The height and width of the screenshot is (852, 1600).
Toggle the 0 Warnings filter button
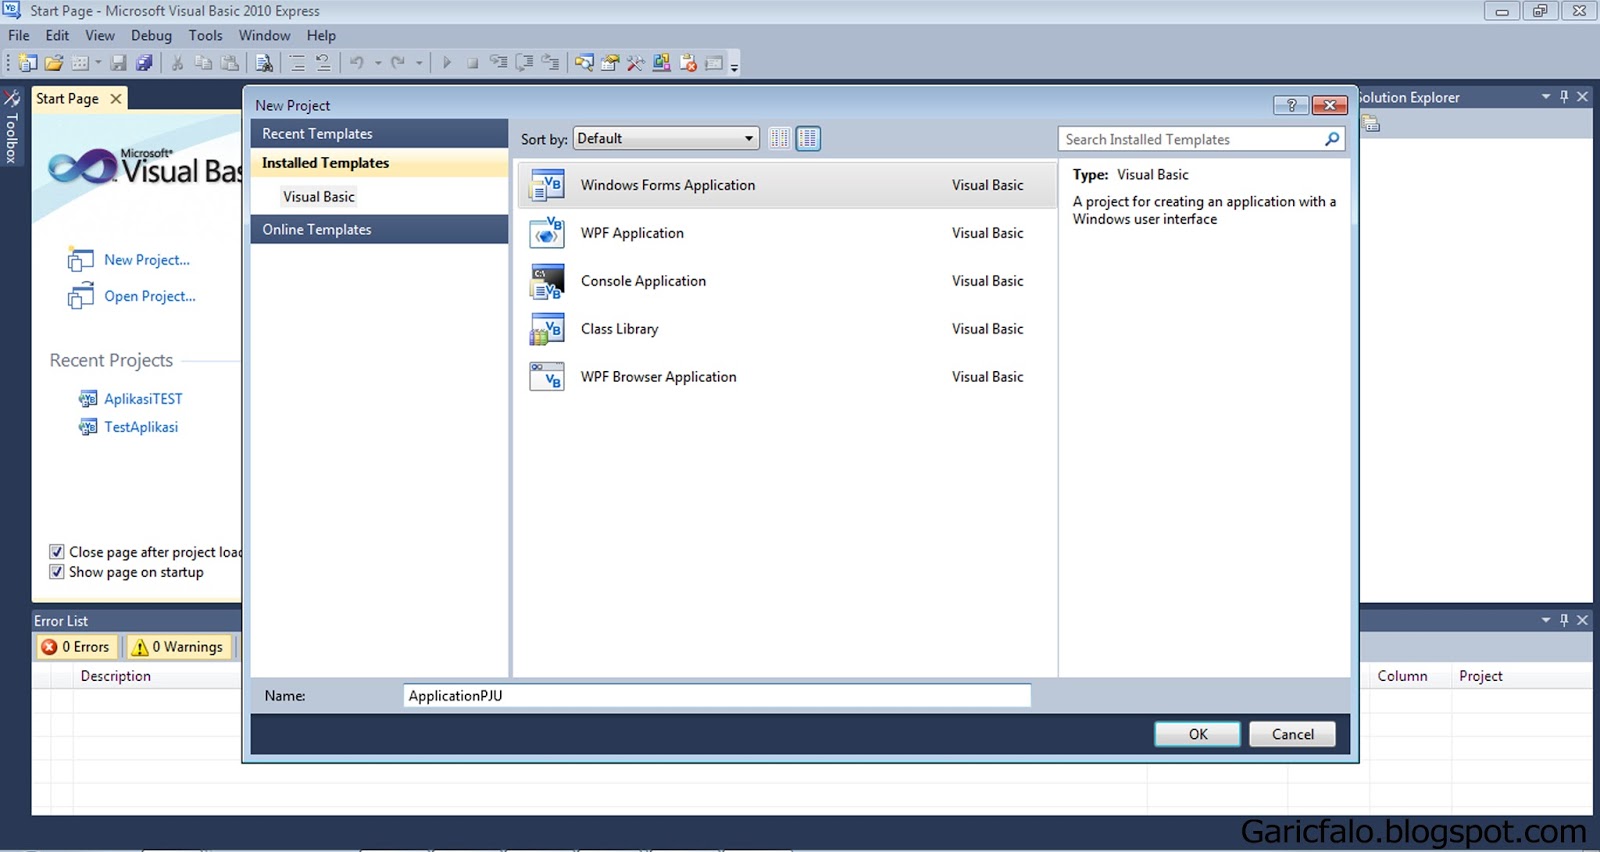(178, 647)
